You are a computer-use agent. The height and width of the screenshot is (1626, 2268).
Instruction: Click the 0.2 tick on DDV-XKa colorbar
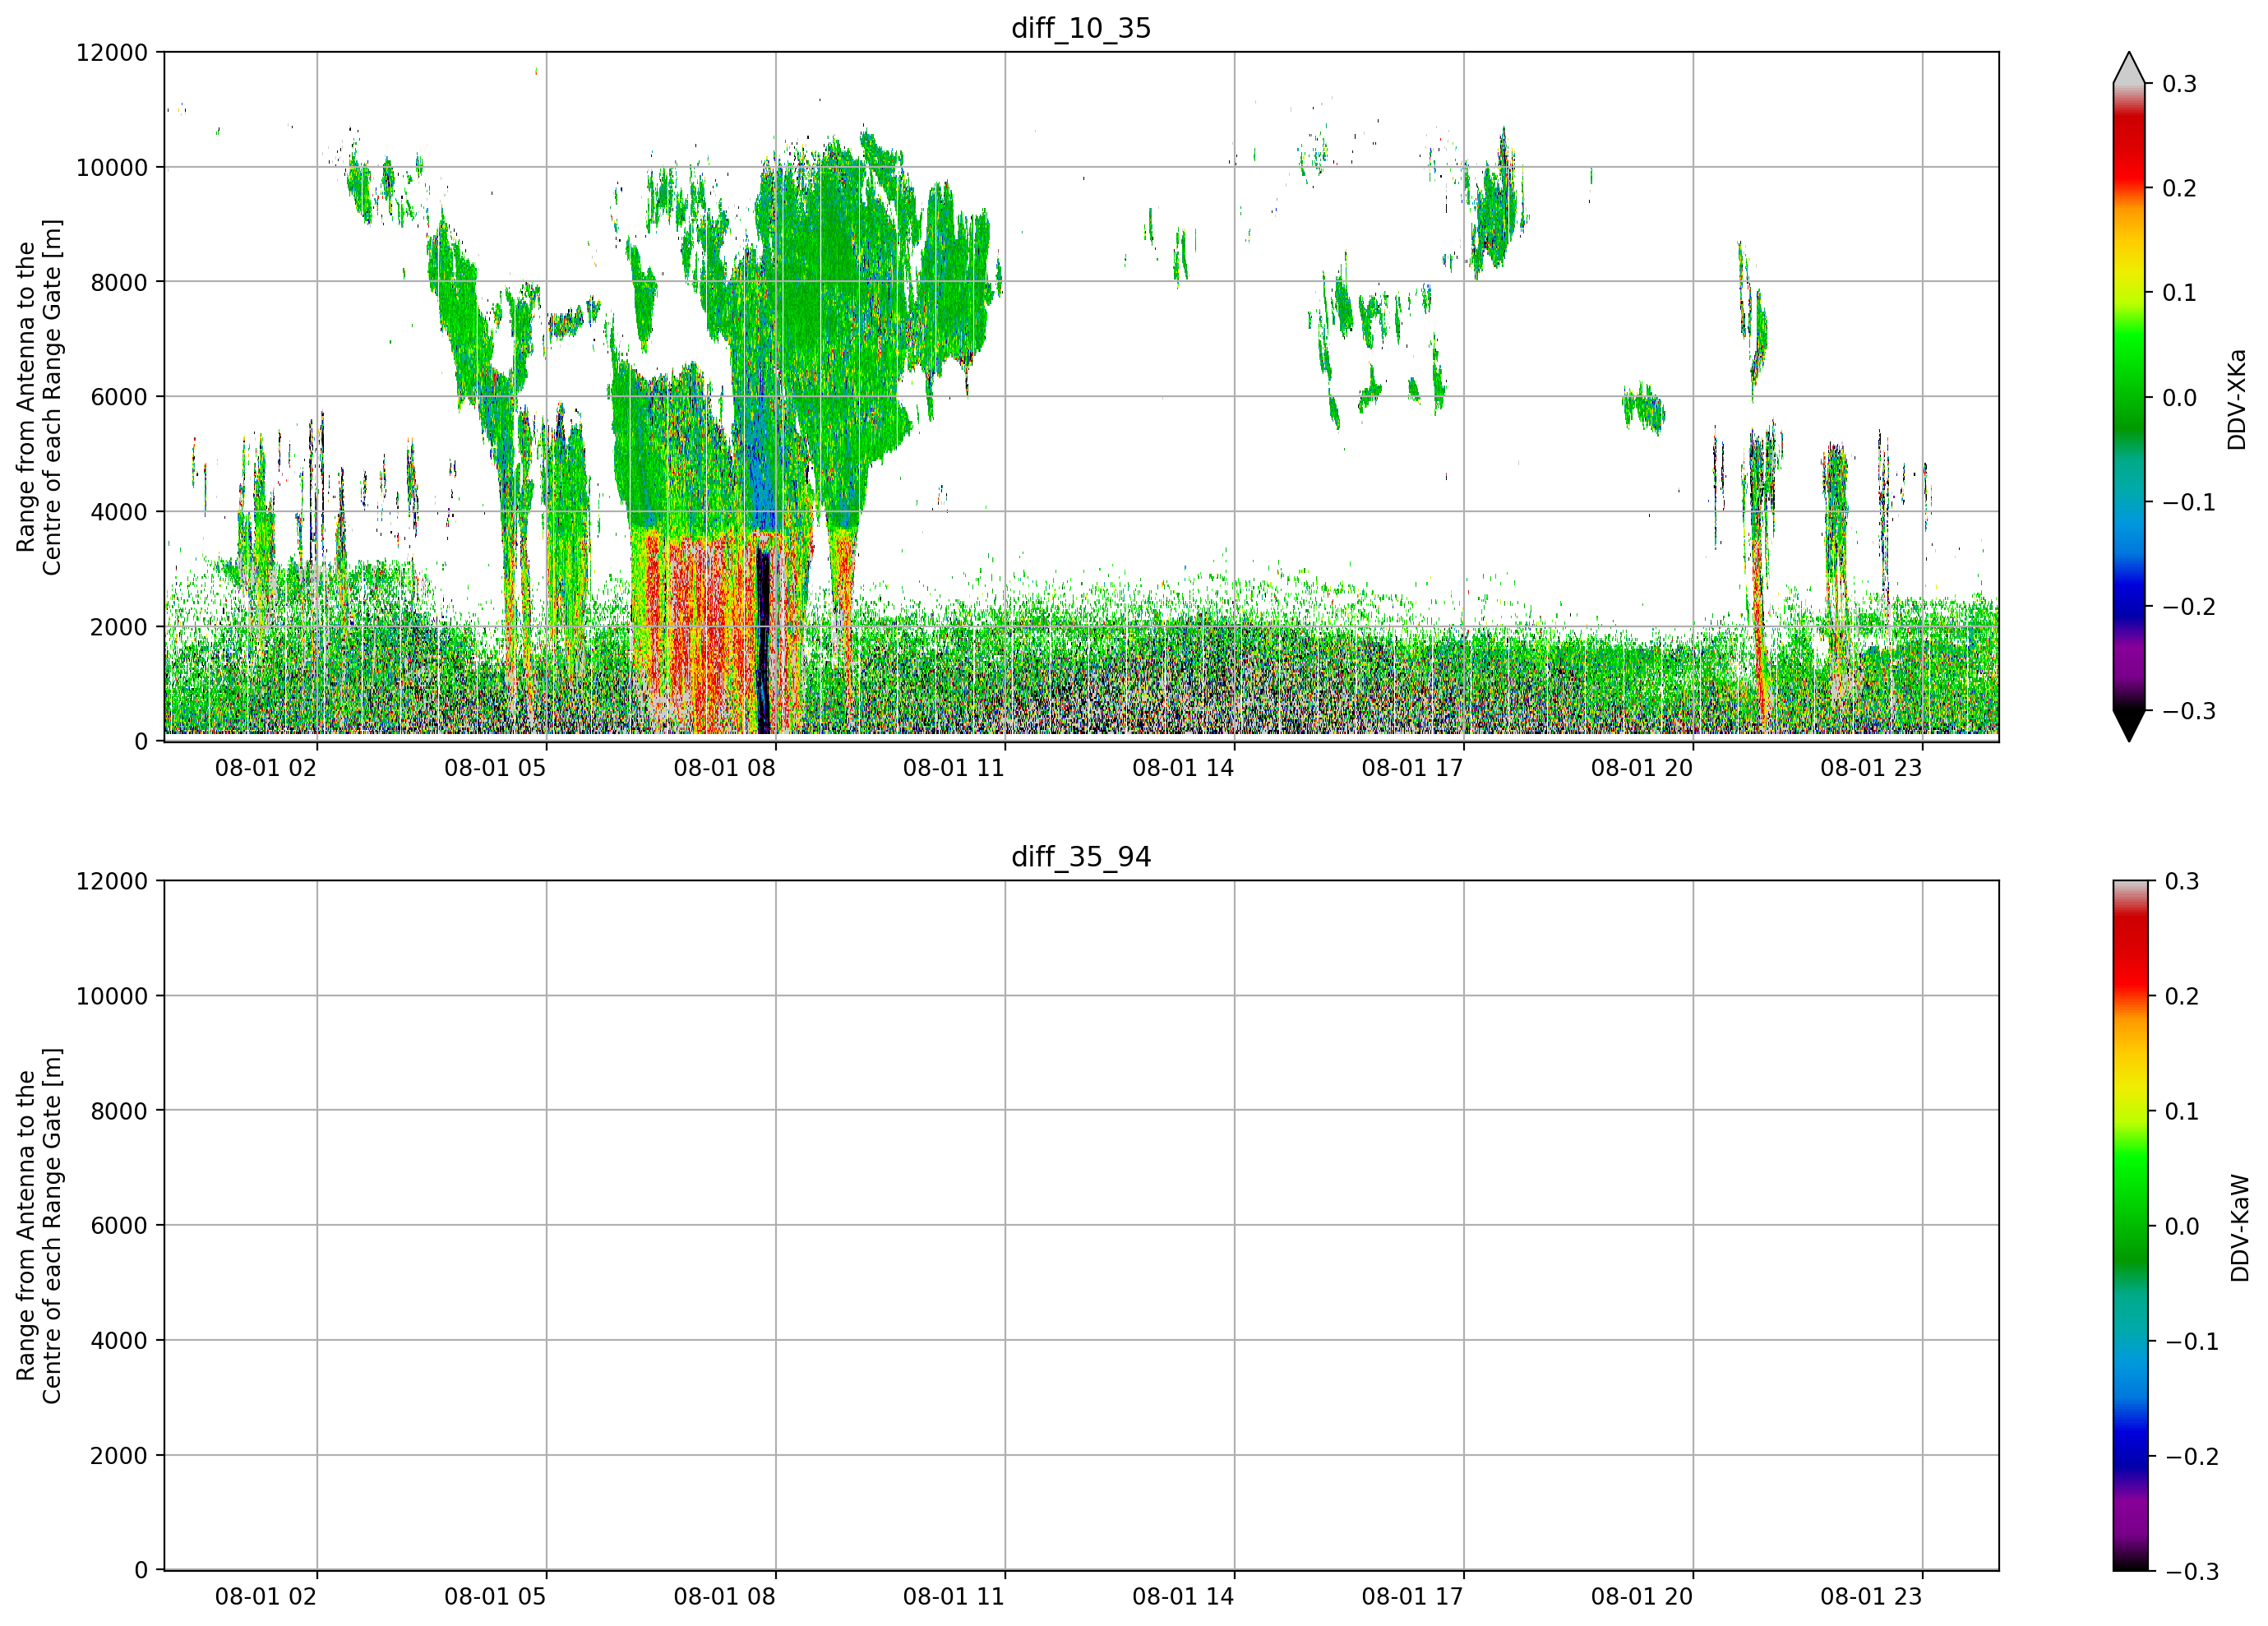[2179, 188]
